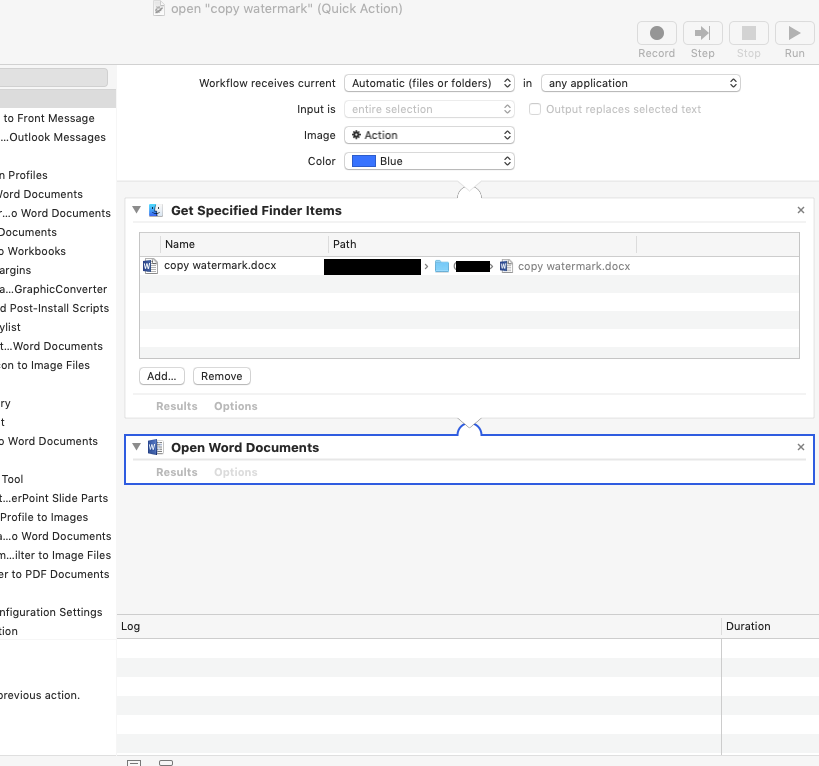Open the Color dropdown showing Blue

tap(429, 162)
